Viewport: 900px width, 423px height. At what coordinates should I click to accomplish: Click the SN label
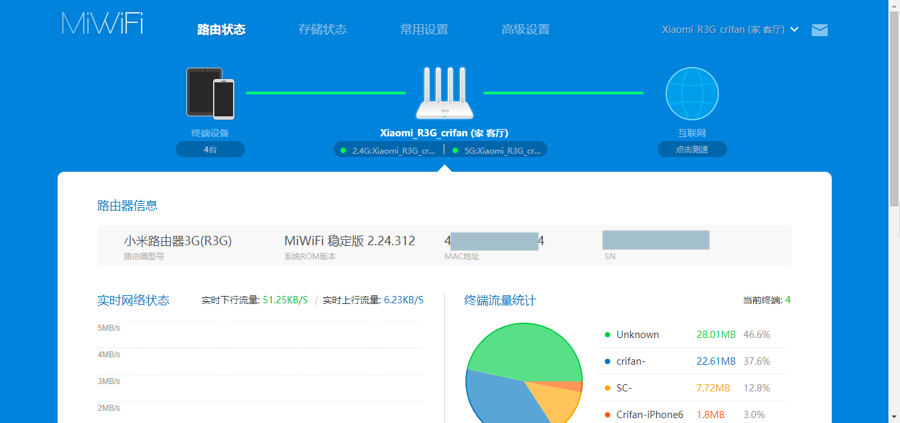click(x=610, y=257)
